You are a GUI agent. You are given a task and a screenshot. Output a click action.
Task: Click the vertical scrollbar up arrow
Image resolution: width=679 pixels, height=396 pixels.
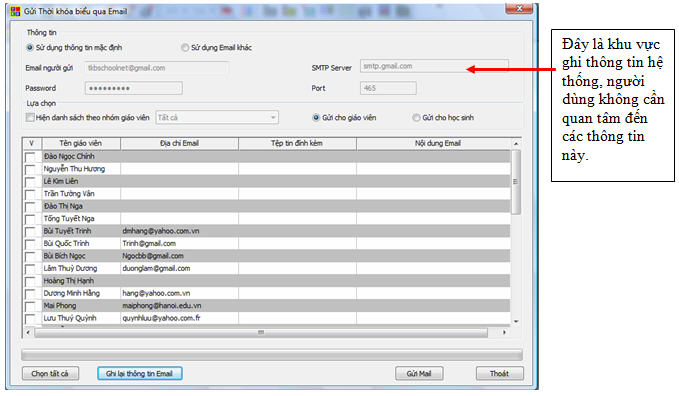(x=516, y=143)
